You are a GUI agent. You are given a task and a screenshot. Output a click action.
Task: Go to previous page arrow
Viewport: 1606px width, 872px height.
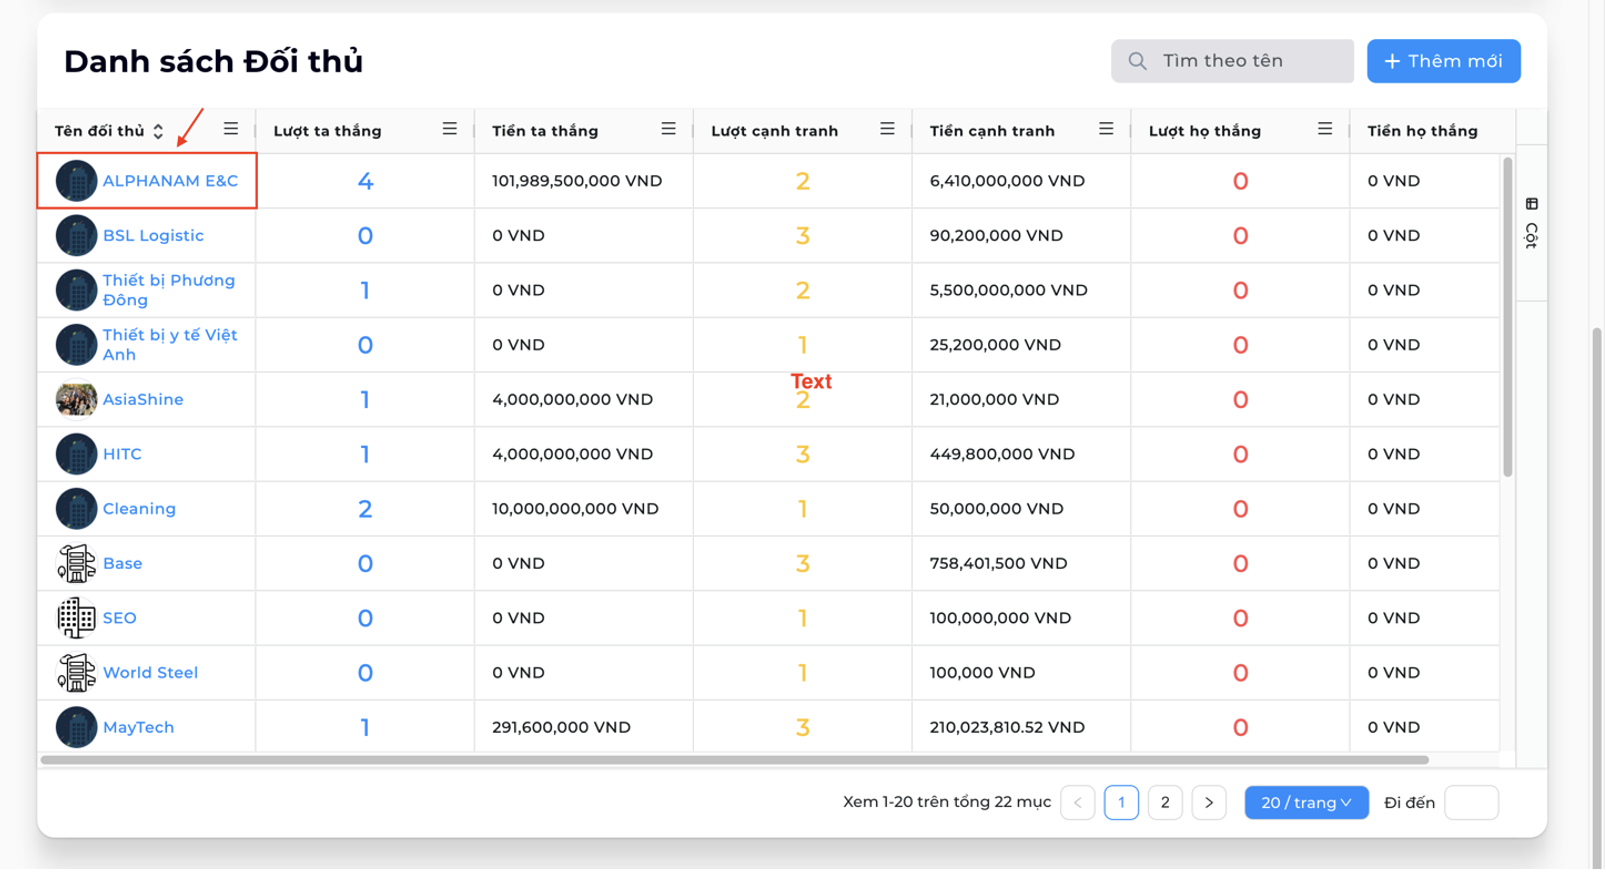[1078, 803]
